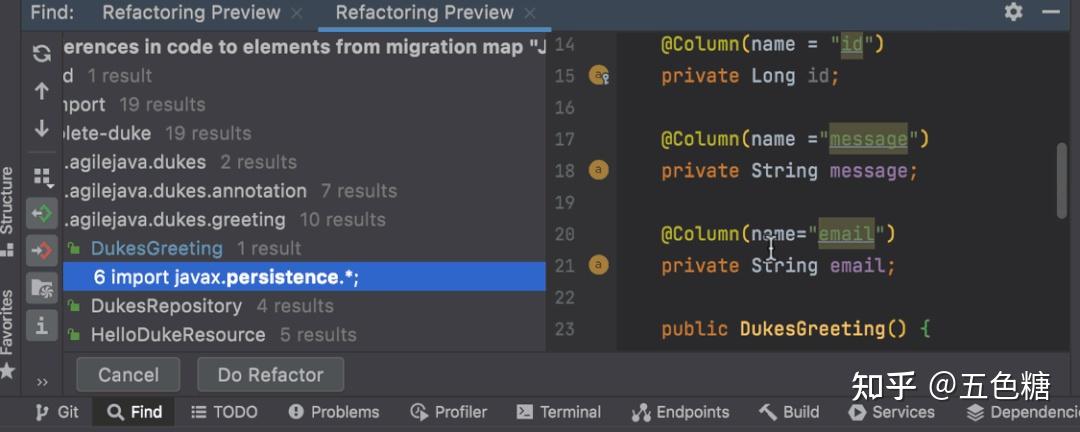
Task: Go to previous occurrence with up arrow
Action: (42, 91)
